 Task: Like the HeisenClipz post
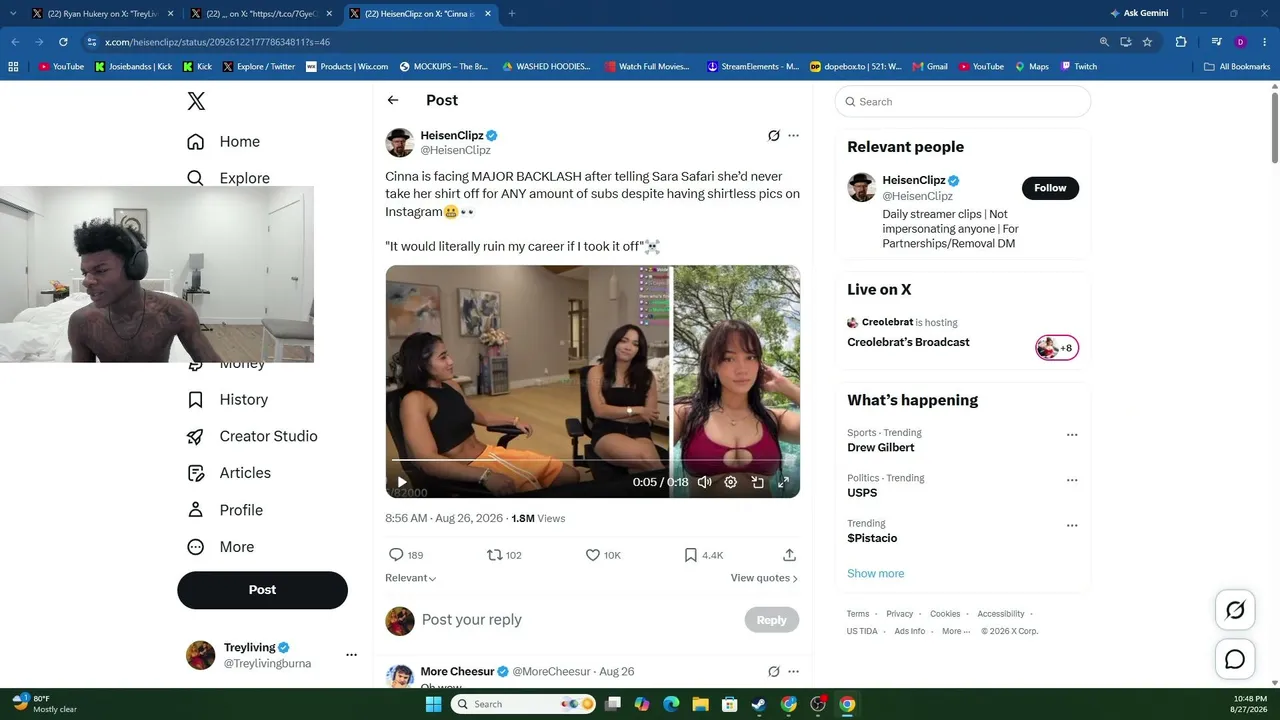pyautogui.click(x=592, y=555)
